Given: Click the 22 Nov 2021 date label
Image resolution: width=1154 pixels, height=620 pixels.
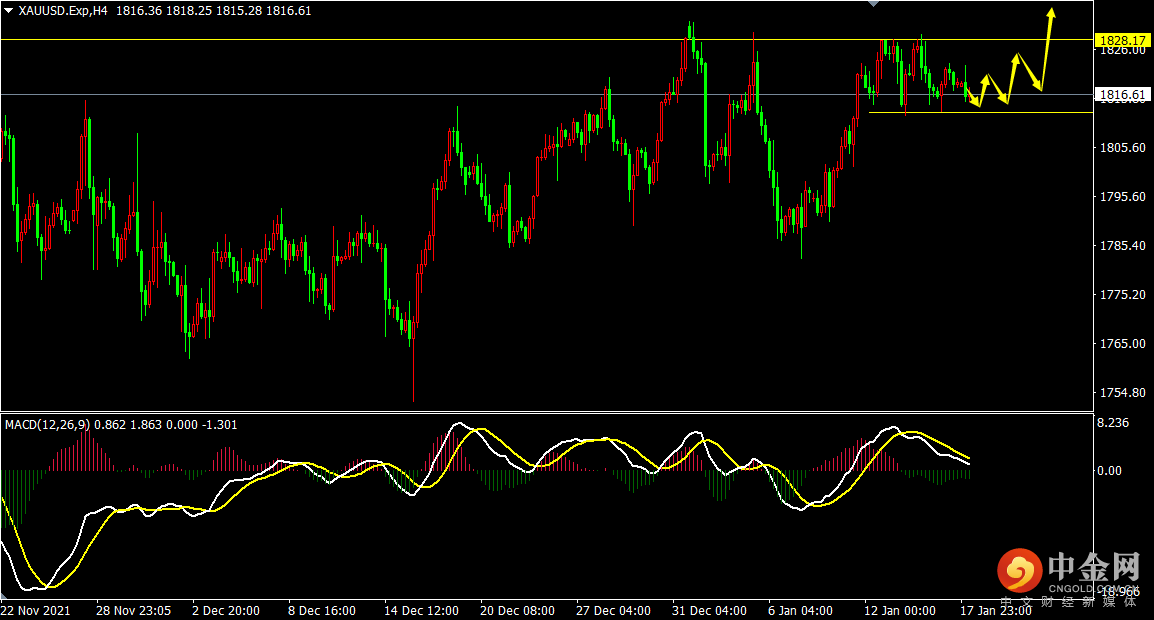Looking at the screenshot, I should coord(36,610).
